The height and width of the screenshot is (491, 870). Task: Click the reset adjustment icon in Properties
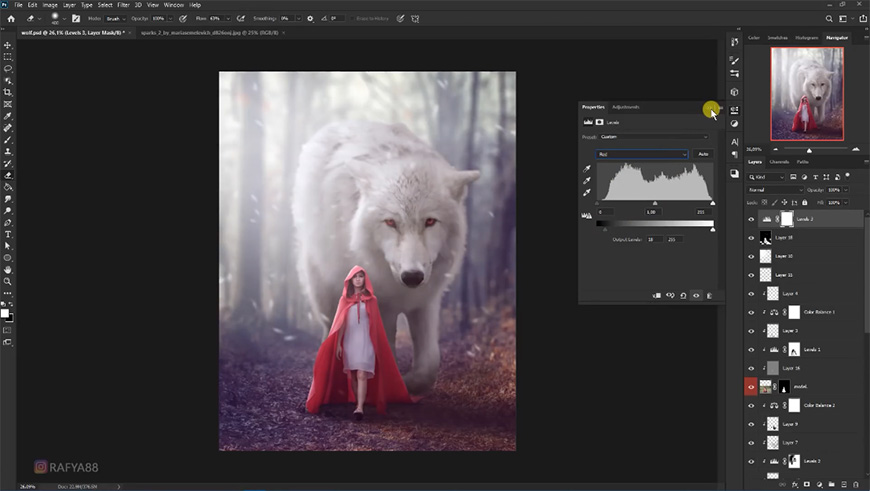coord(683,296)
